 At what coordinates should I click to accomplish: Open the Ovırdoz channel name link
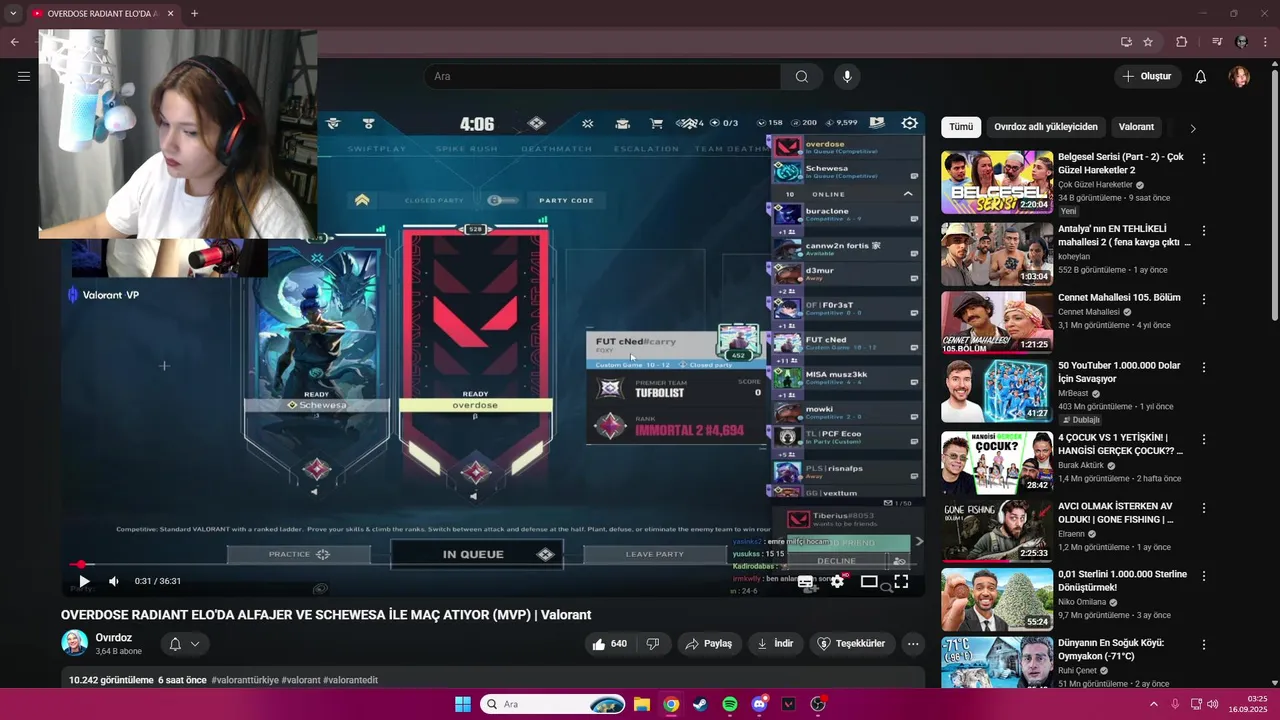[x=114, y=637]
